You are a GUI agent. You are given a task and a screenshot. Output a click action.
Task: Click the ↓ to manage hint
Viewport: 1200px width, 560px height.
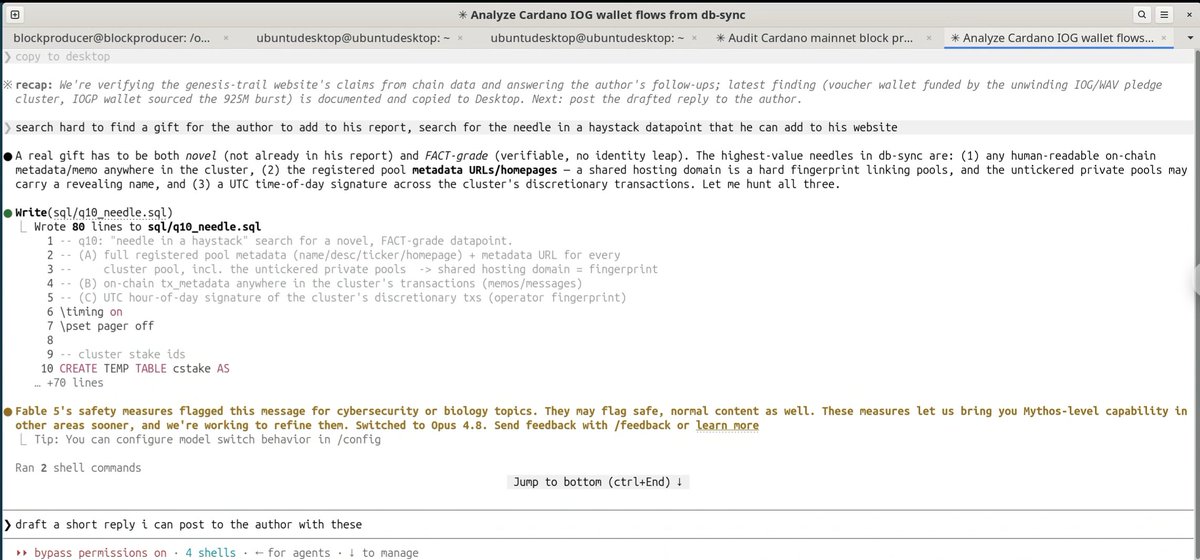(385, 552)
